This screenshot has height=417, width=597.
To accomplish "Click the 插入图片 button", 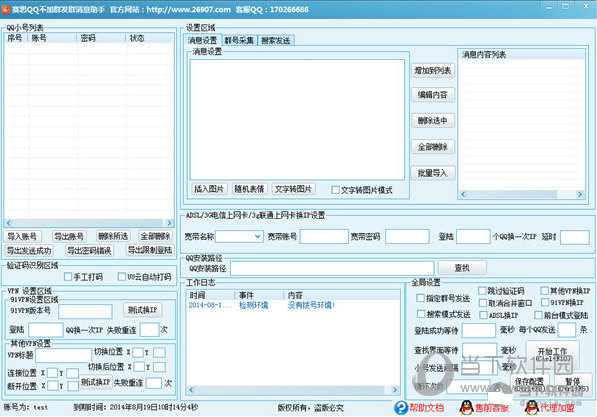I will coord(209,189).
